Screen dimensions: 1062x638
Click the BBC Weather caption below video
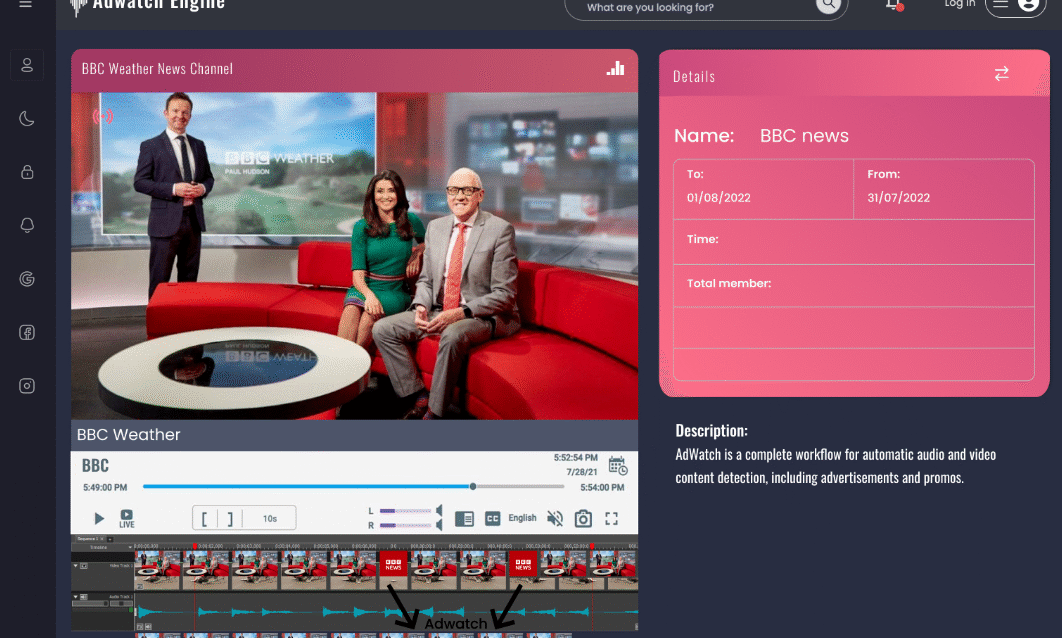coord(129,435)
